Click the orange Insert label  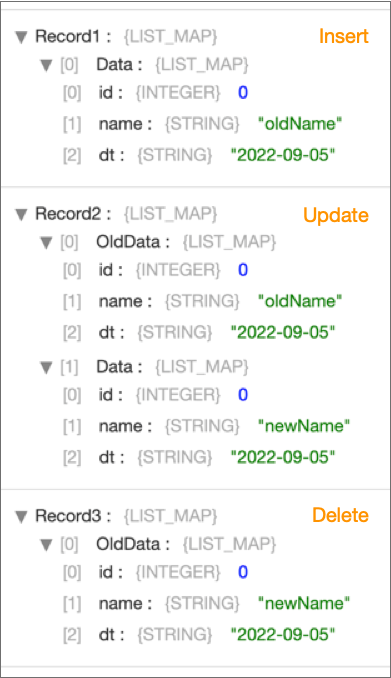click(x=343, y=36)
